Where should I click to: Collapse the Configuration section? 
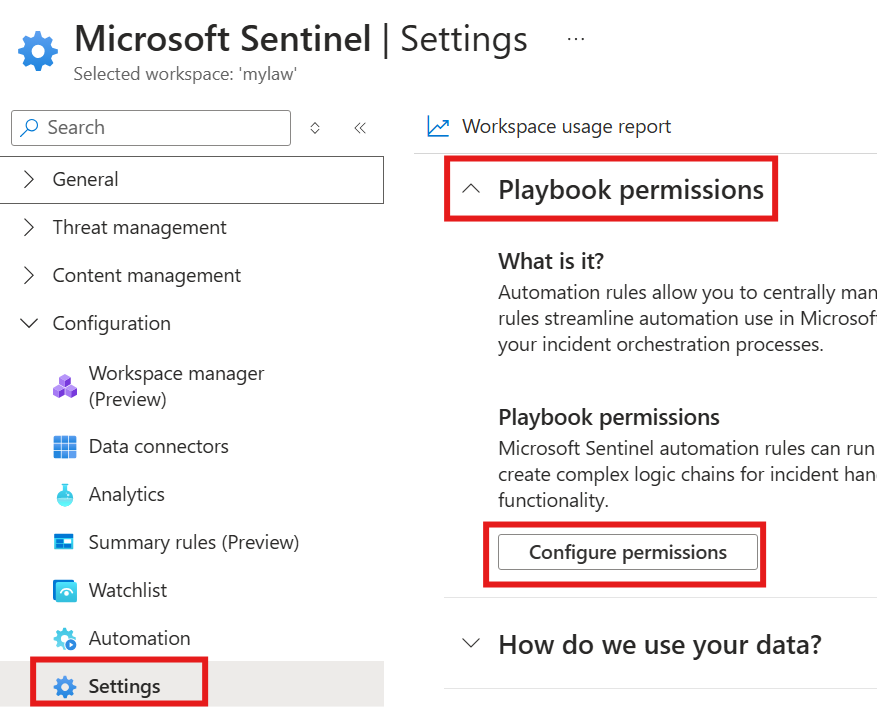(30, 324)
